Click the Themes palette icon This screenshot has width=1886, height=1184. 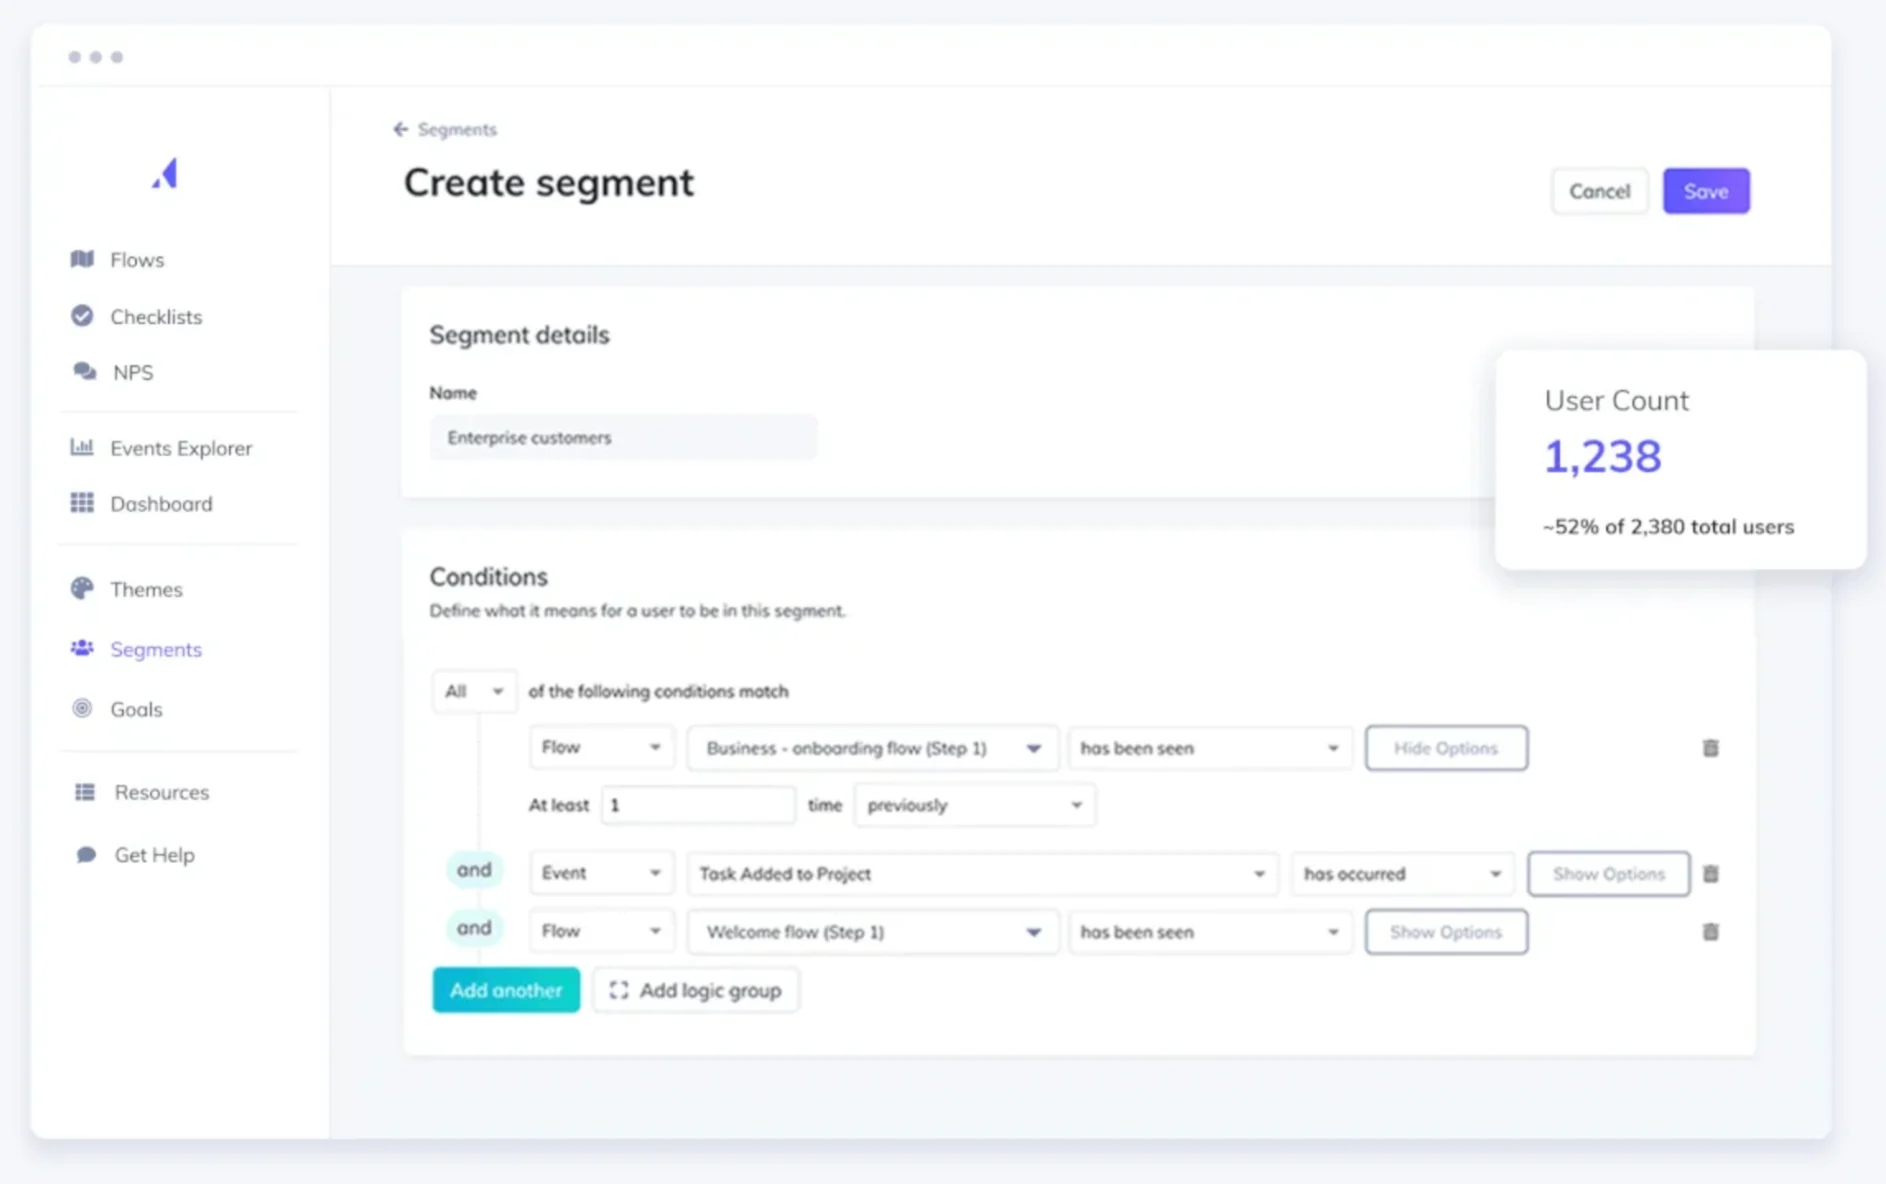pyautogui.click(x=82, y=588)
